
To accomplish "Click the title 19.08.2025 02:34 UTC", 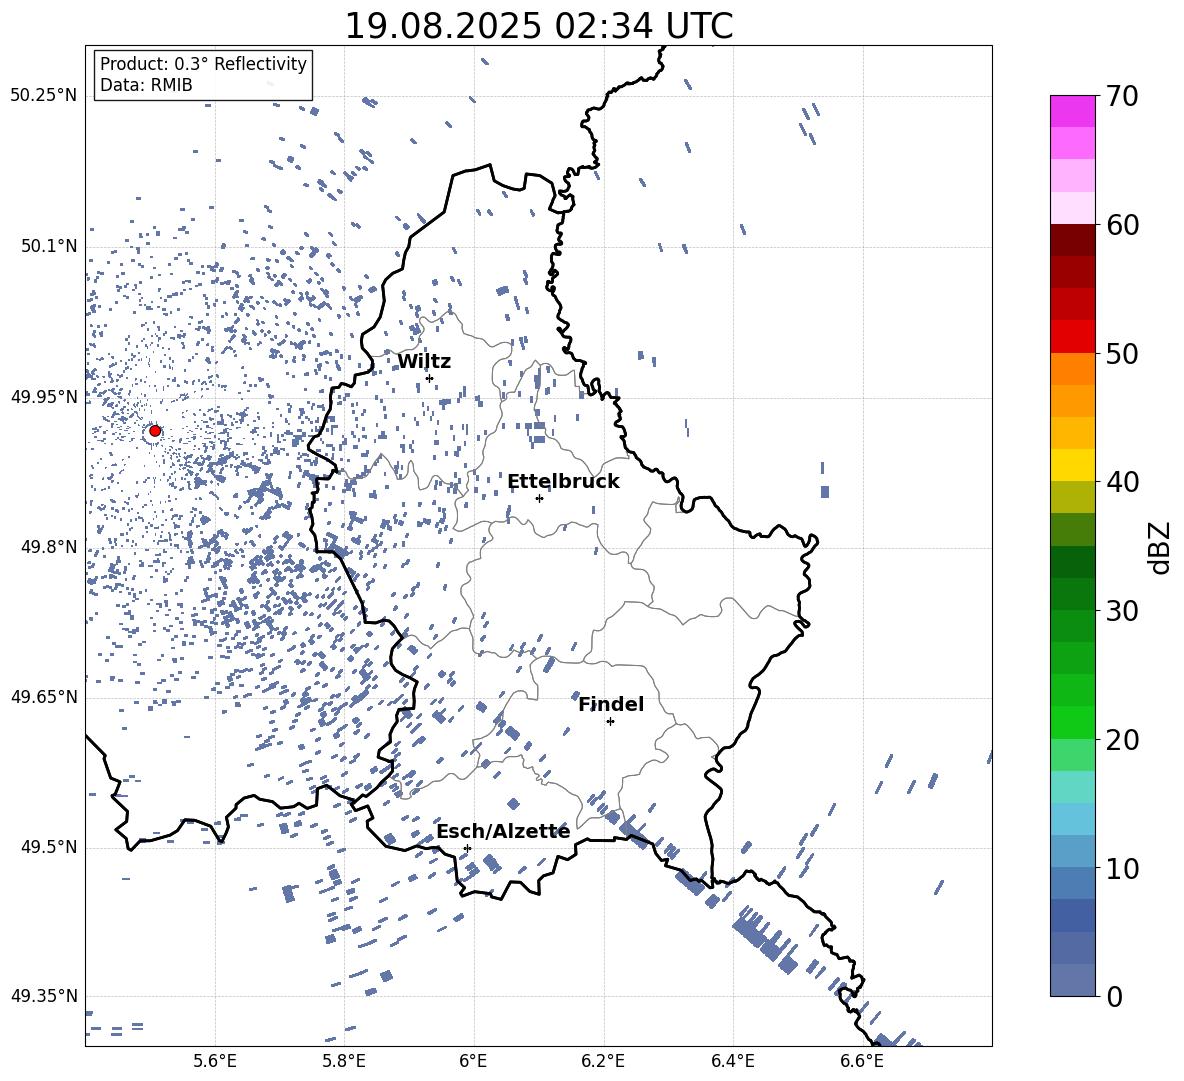I will coord(539,26).
